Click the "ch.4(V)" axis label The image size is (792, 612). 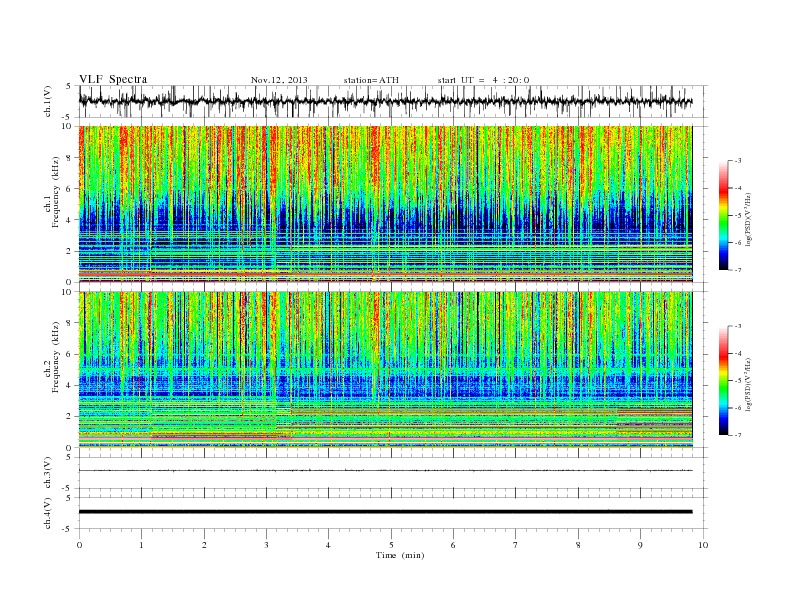coord(48,513)
